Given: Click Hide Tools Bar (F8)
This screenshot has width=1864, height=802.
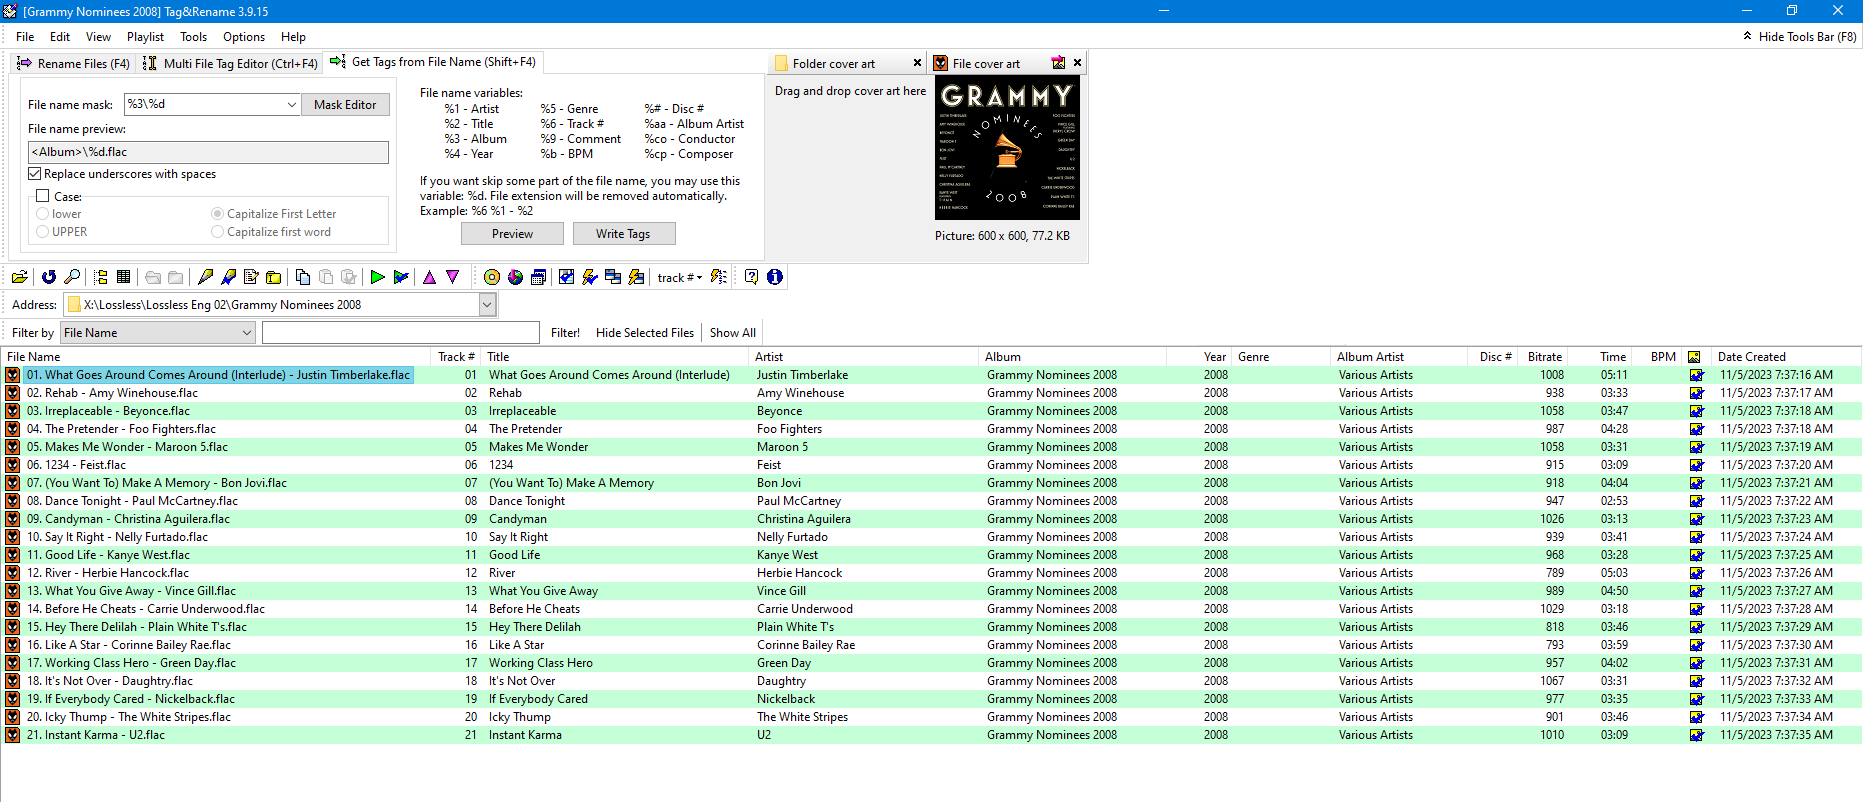Looking at the screenshot, I should pos(1800,36).
